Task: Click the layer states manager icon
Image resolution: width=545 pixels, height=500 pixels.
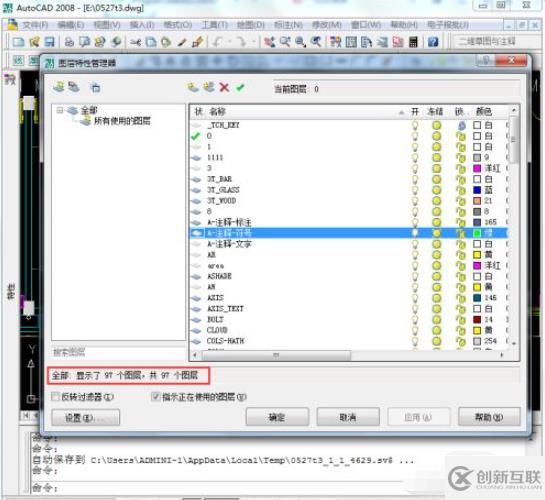Action: click(95, 87)
